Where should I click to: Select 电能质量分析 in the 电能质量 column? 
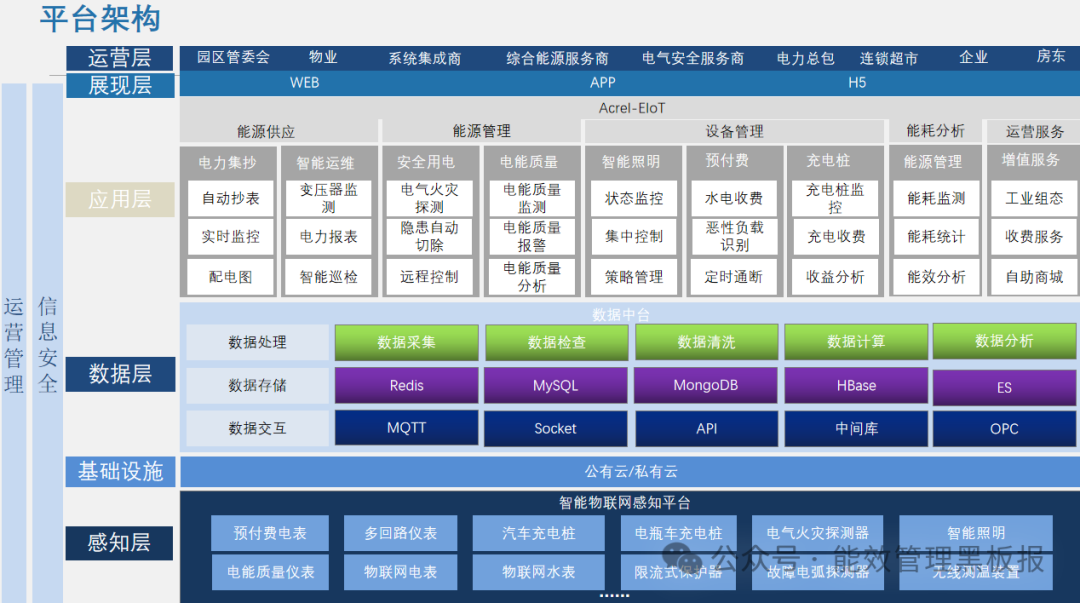[531, 277]
